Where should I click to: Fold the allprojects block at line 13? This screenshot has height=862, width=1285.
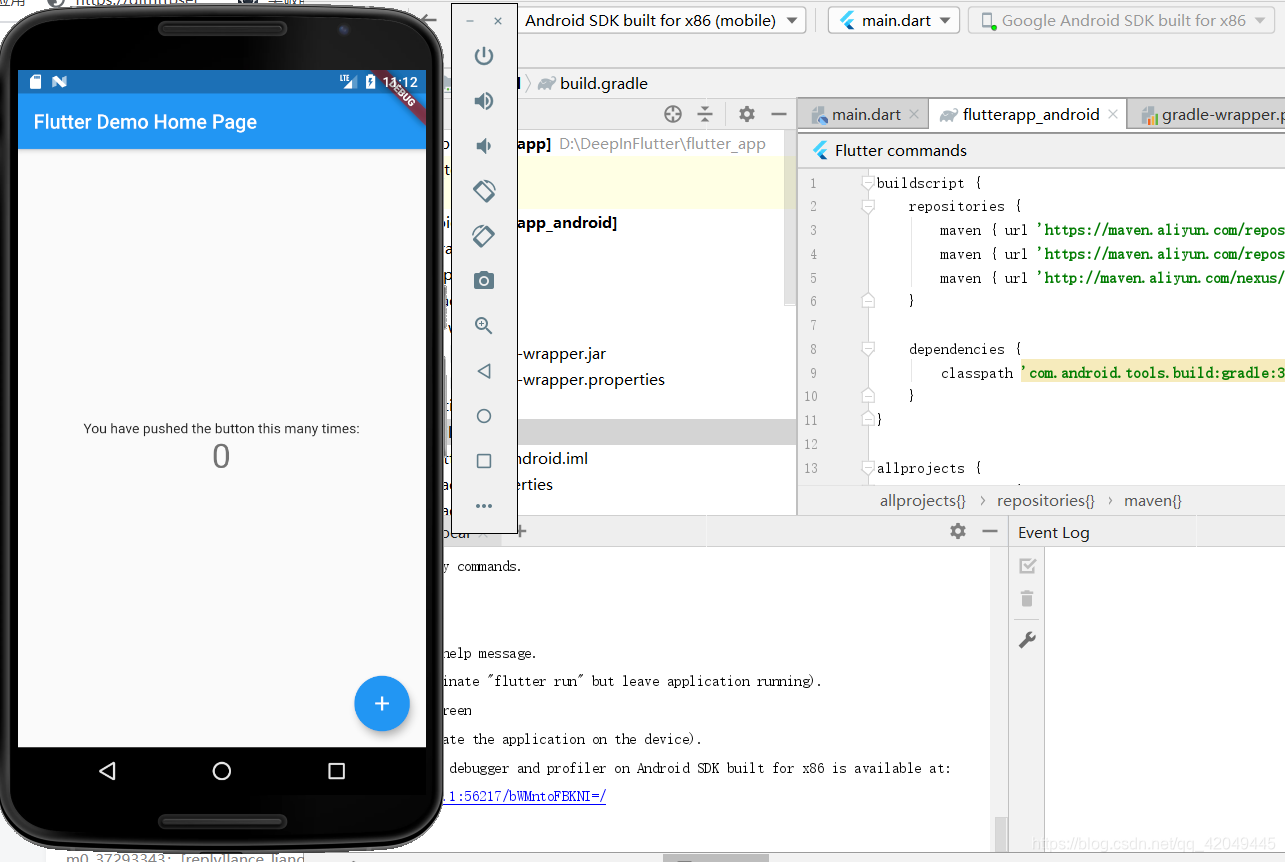(x=868, y=467)
